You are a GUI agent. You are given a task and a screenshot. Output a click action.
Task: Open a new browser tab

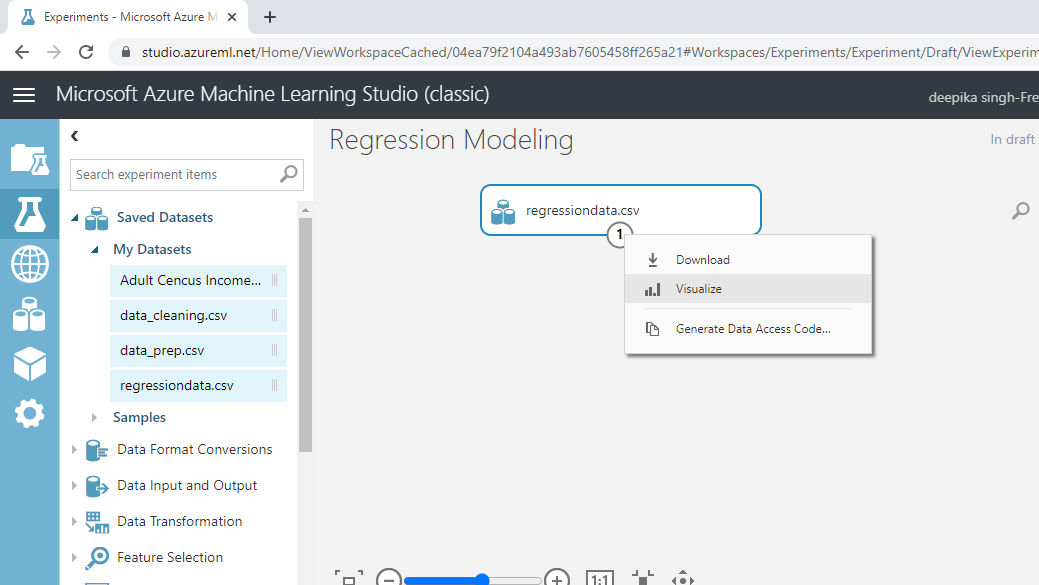point(270,17)
